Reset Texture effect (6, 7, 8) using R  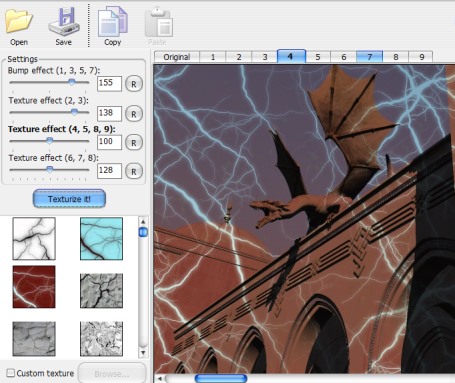point(134,171)
